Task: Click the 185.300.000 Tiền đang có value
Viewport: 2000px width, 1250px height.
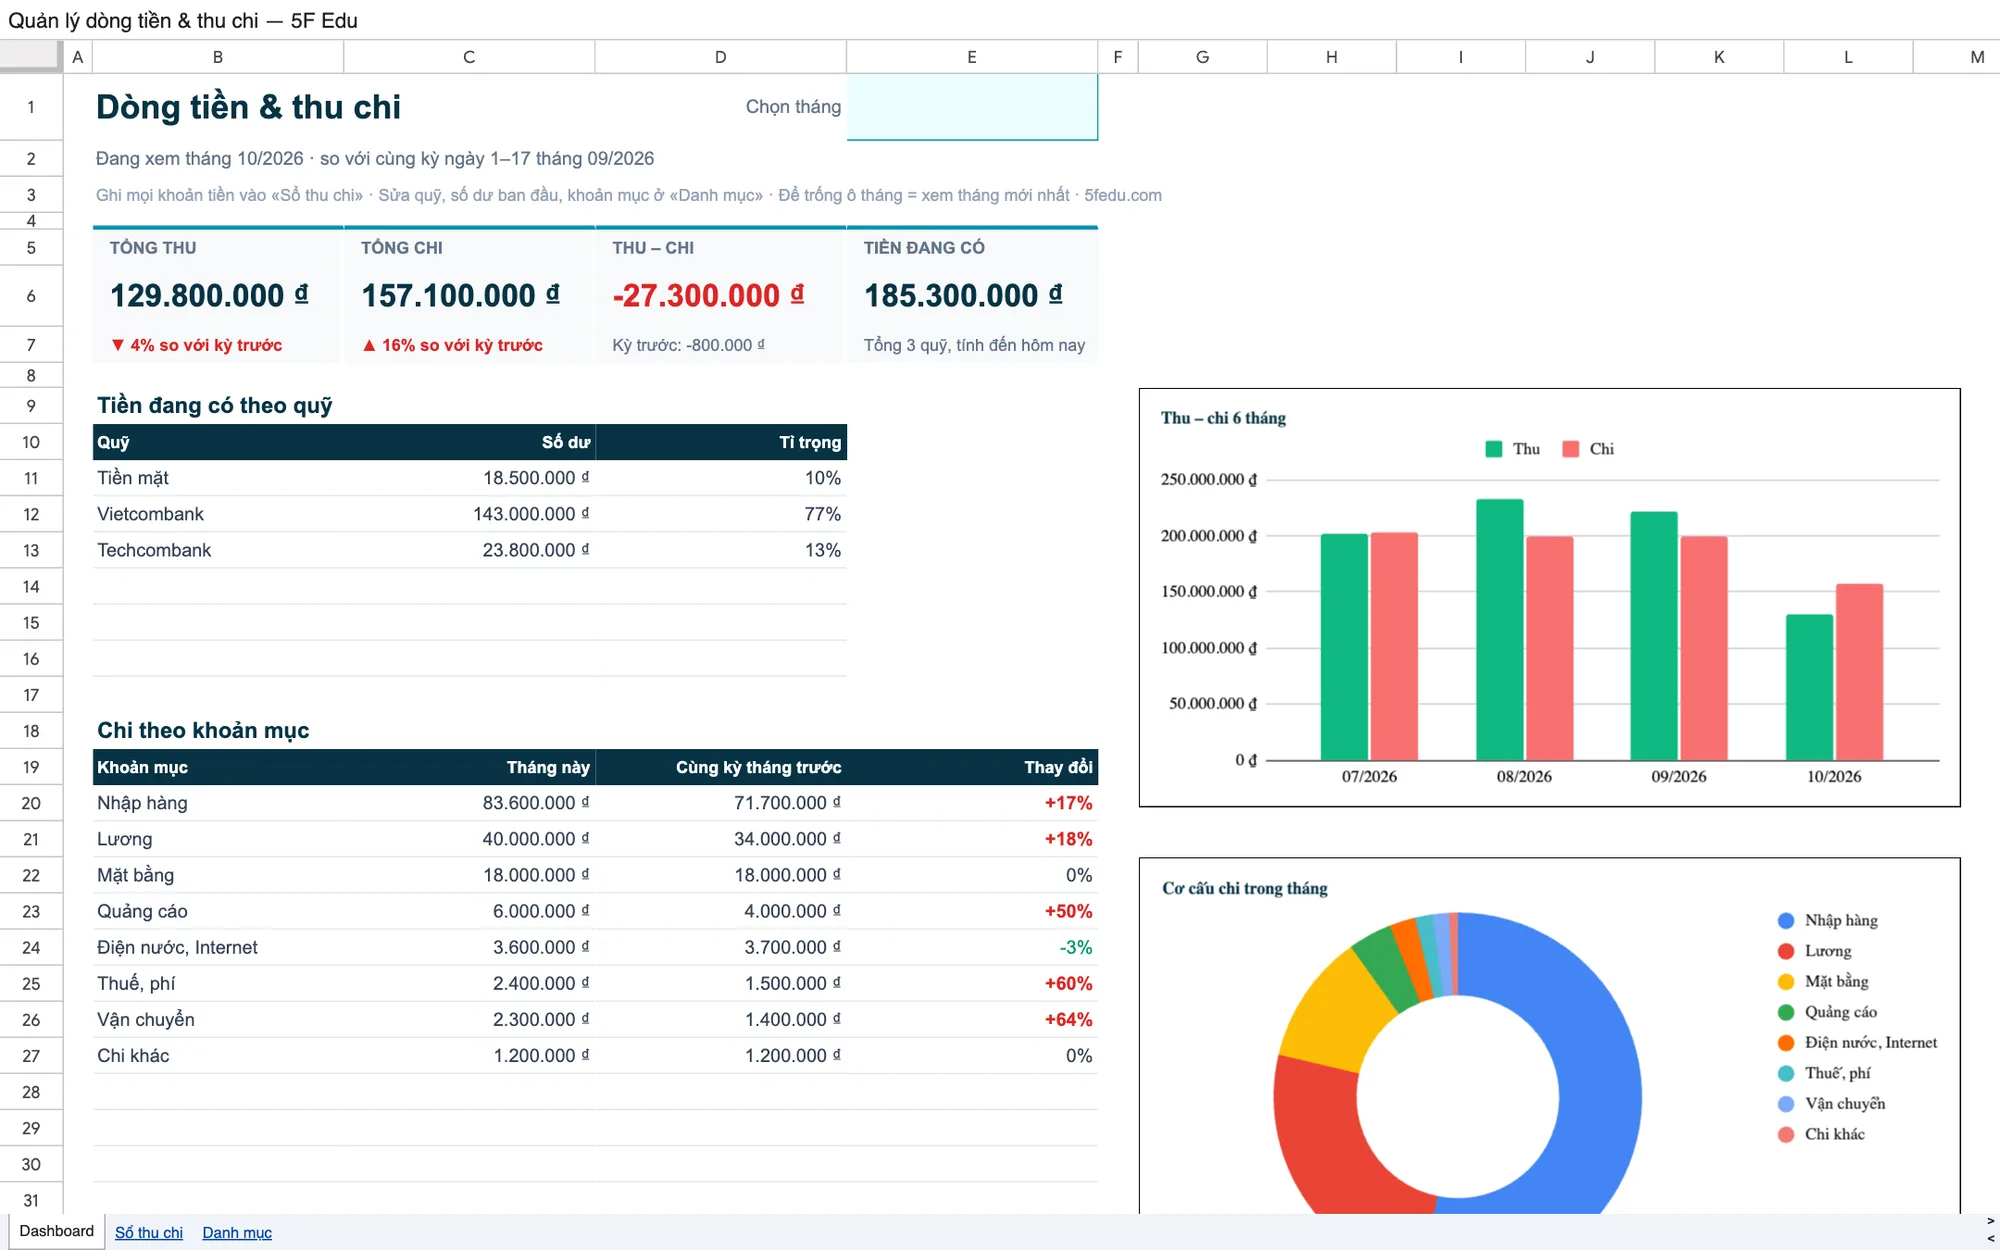Action: (x=963, y=295)
